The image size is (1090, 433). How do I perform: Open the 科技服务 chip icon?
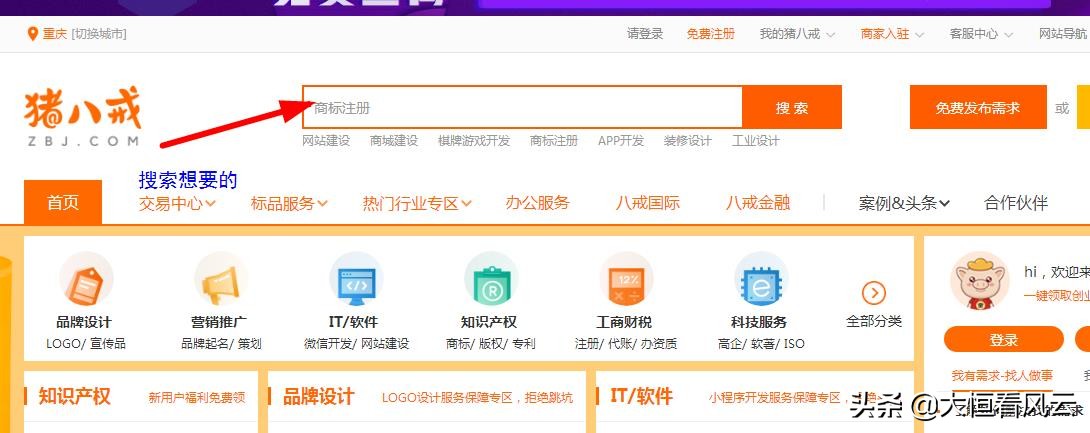pos(760,281)
